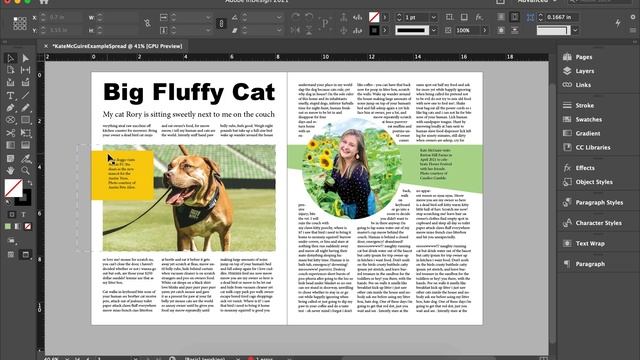Select the Hand tool
The width and height of the screenshot is (640, 360).
11,170
